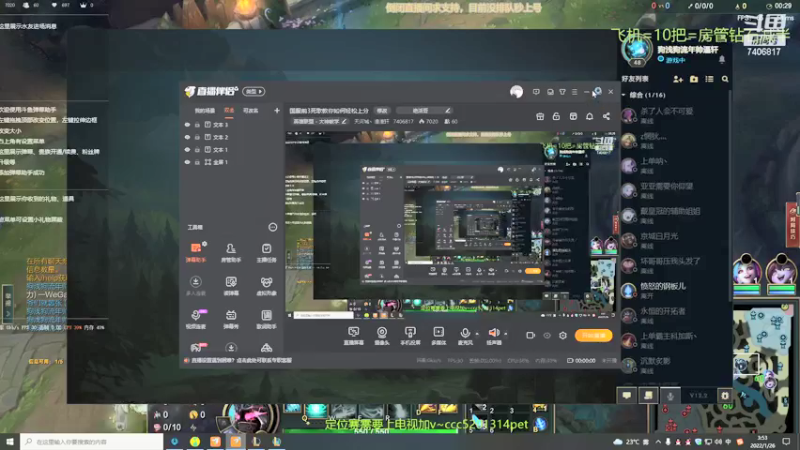
Task: Open the multi-person link tool with download arrow
Action: (x=196, y=286)
